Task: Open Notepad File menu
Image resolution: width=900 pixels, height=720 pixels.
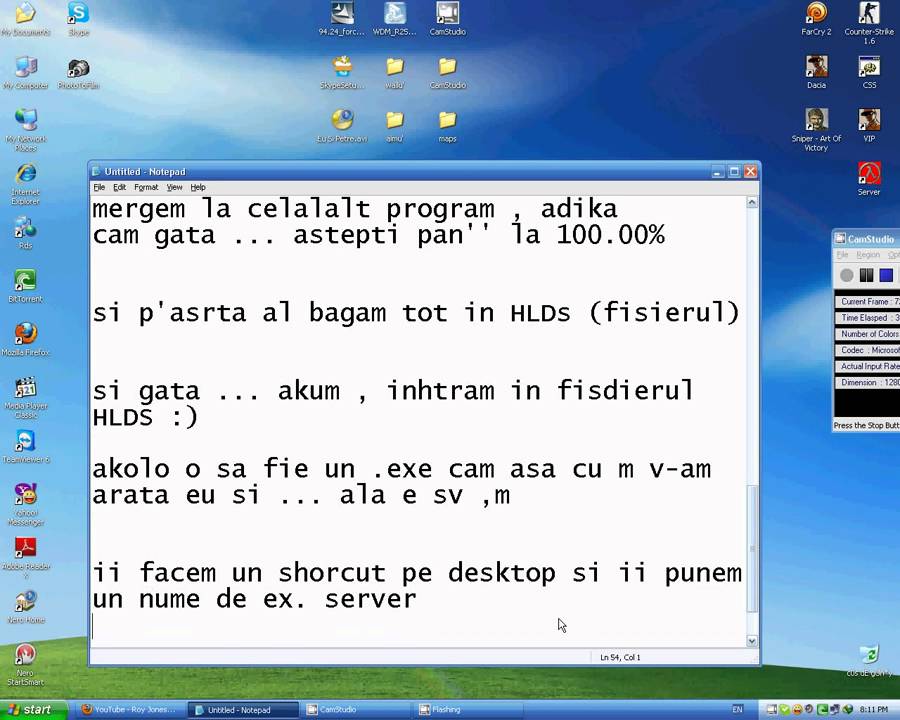Action: (99, 187)
